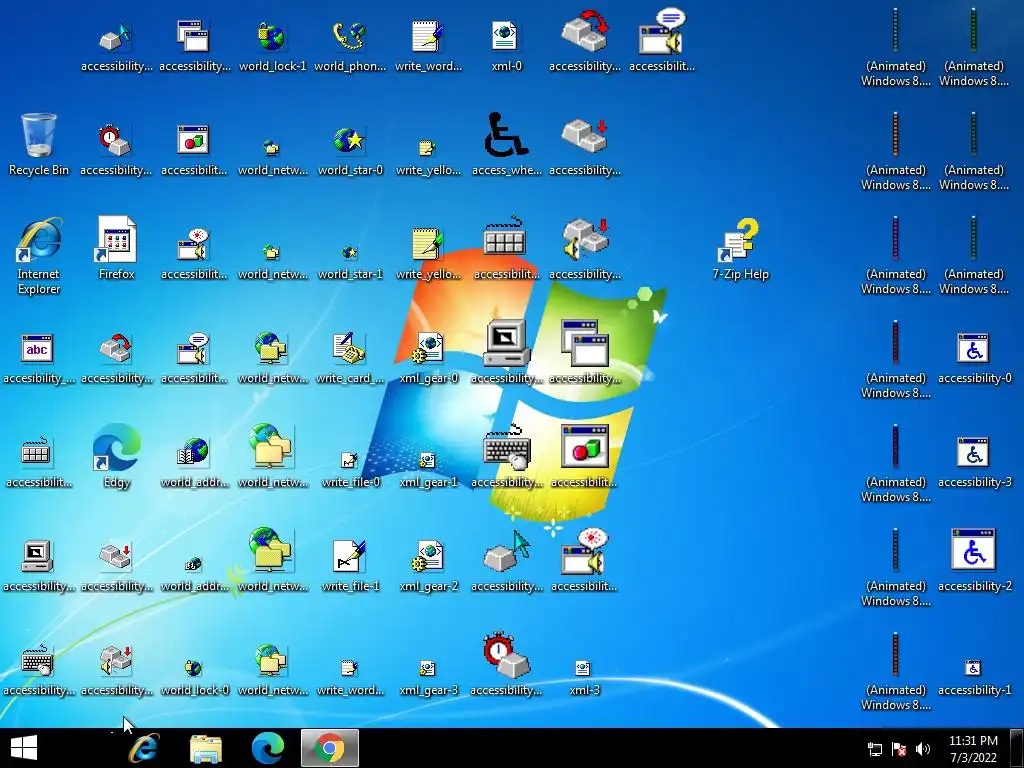Viewport: 1024px width, 768px height.
Task: Click the volume speaker tray icon
Action: click(x=923, y=749)
